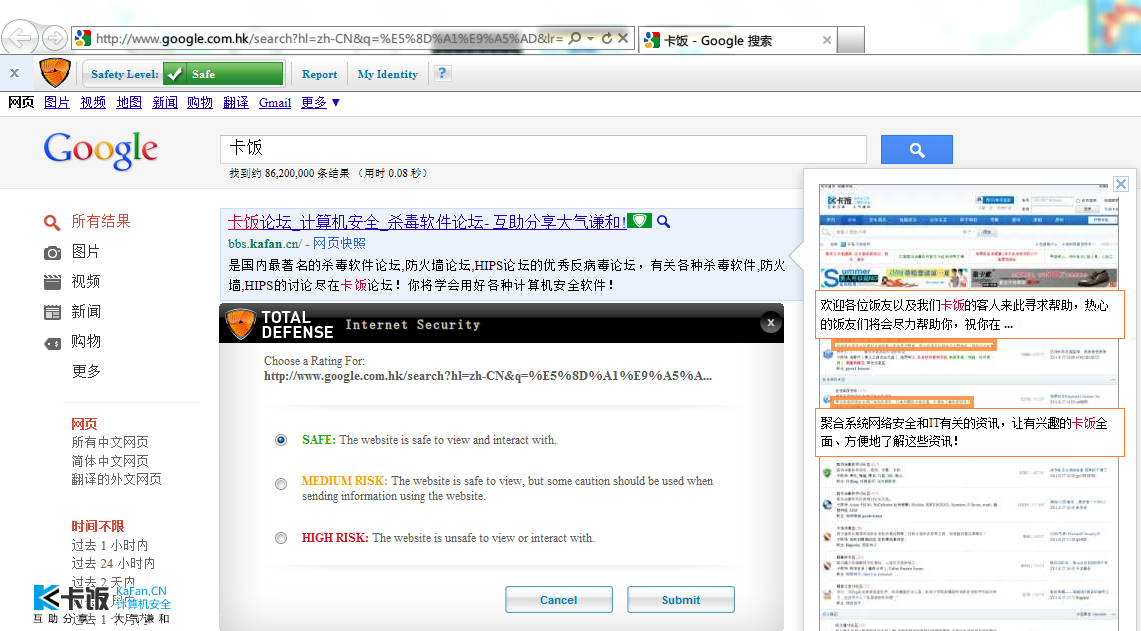Click the 新闻 news icon in sidebar
This screenshot has width=1141, height=631.
(x=52, y=312)
